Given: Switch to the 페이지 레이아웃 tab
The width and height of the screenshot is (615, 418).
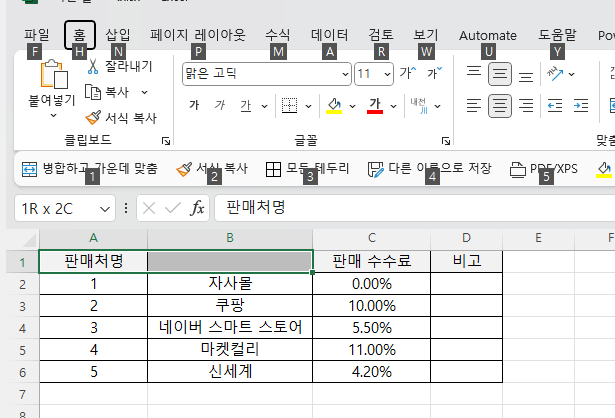Looking at the screenshot, I should [198, 35].
